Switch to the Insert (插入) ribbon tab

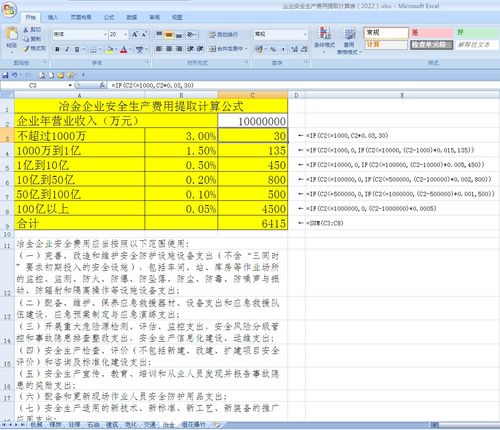click(53, 17)
